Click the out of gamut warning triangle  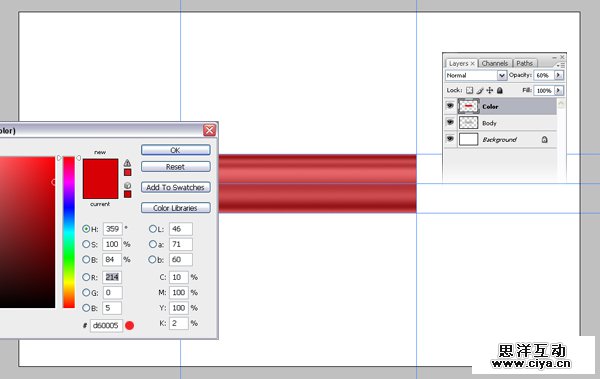(127, 163)
